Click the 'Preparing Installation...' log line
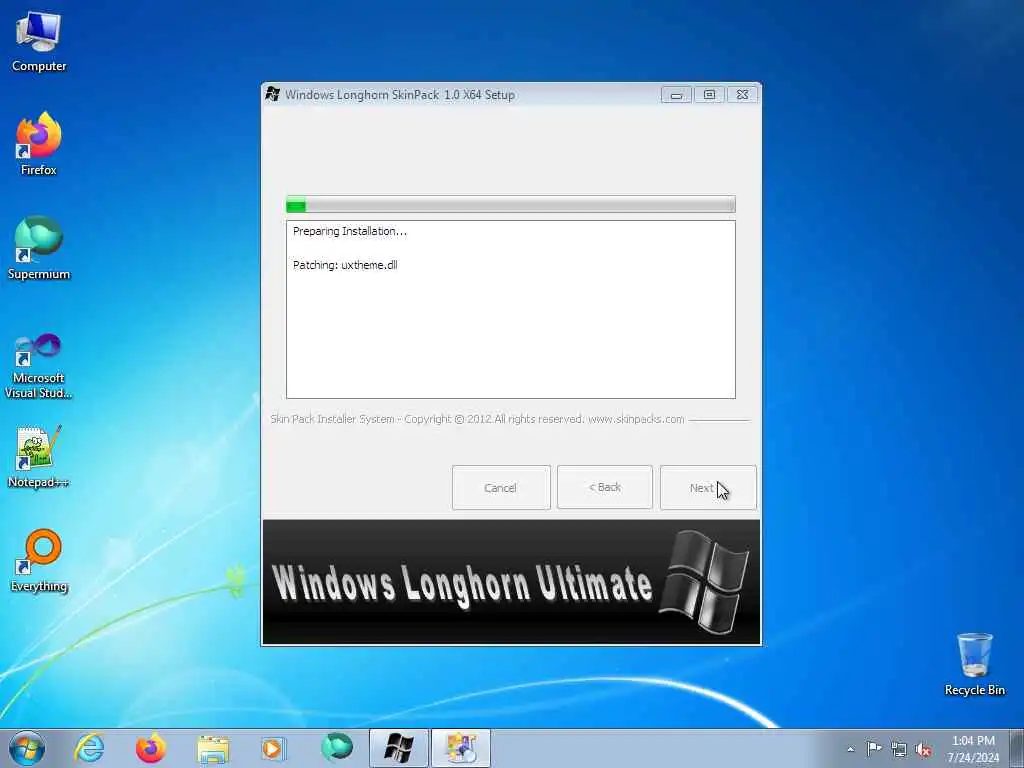The height and width of the screenshot is (768, 1024). point(349,231)
